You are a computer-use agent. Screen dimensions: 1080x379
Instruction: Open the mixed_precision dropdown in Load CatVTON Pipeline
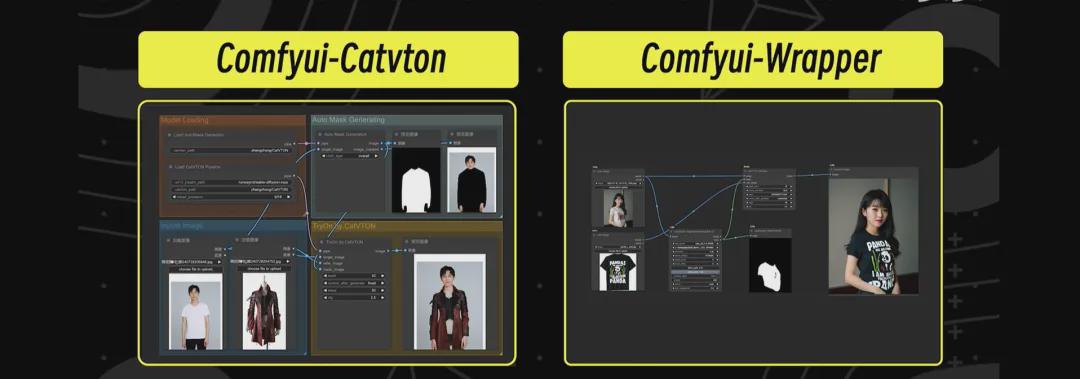coord(230,196)
